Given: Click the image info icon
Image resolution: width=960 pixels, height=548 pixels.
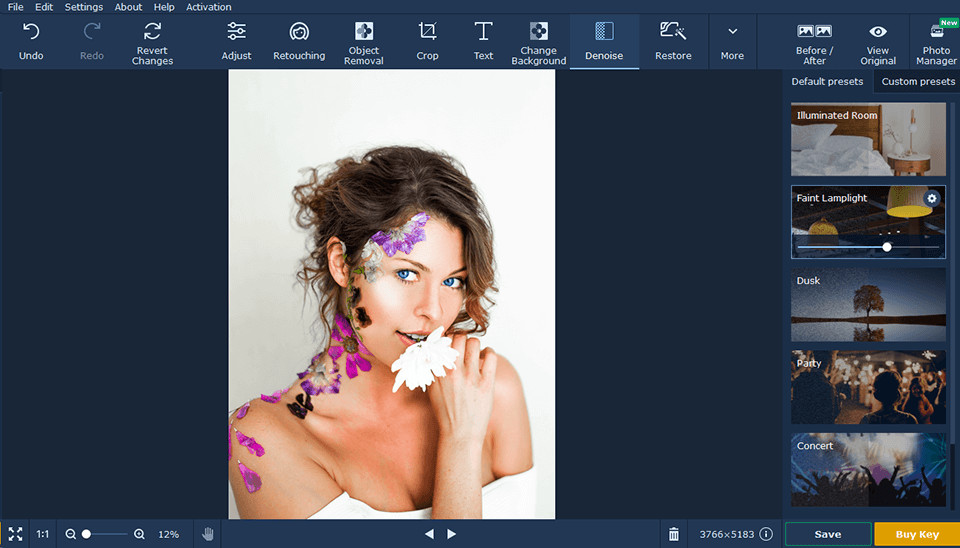Looking at the screenshot, I should pyautogui.click(x=766, y=534).
